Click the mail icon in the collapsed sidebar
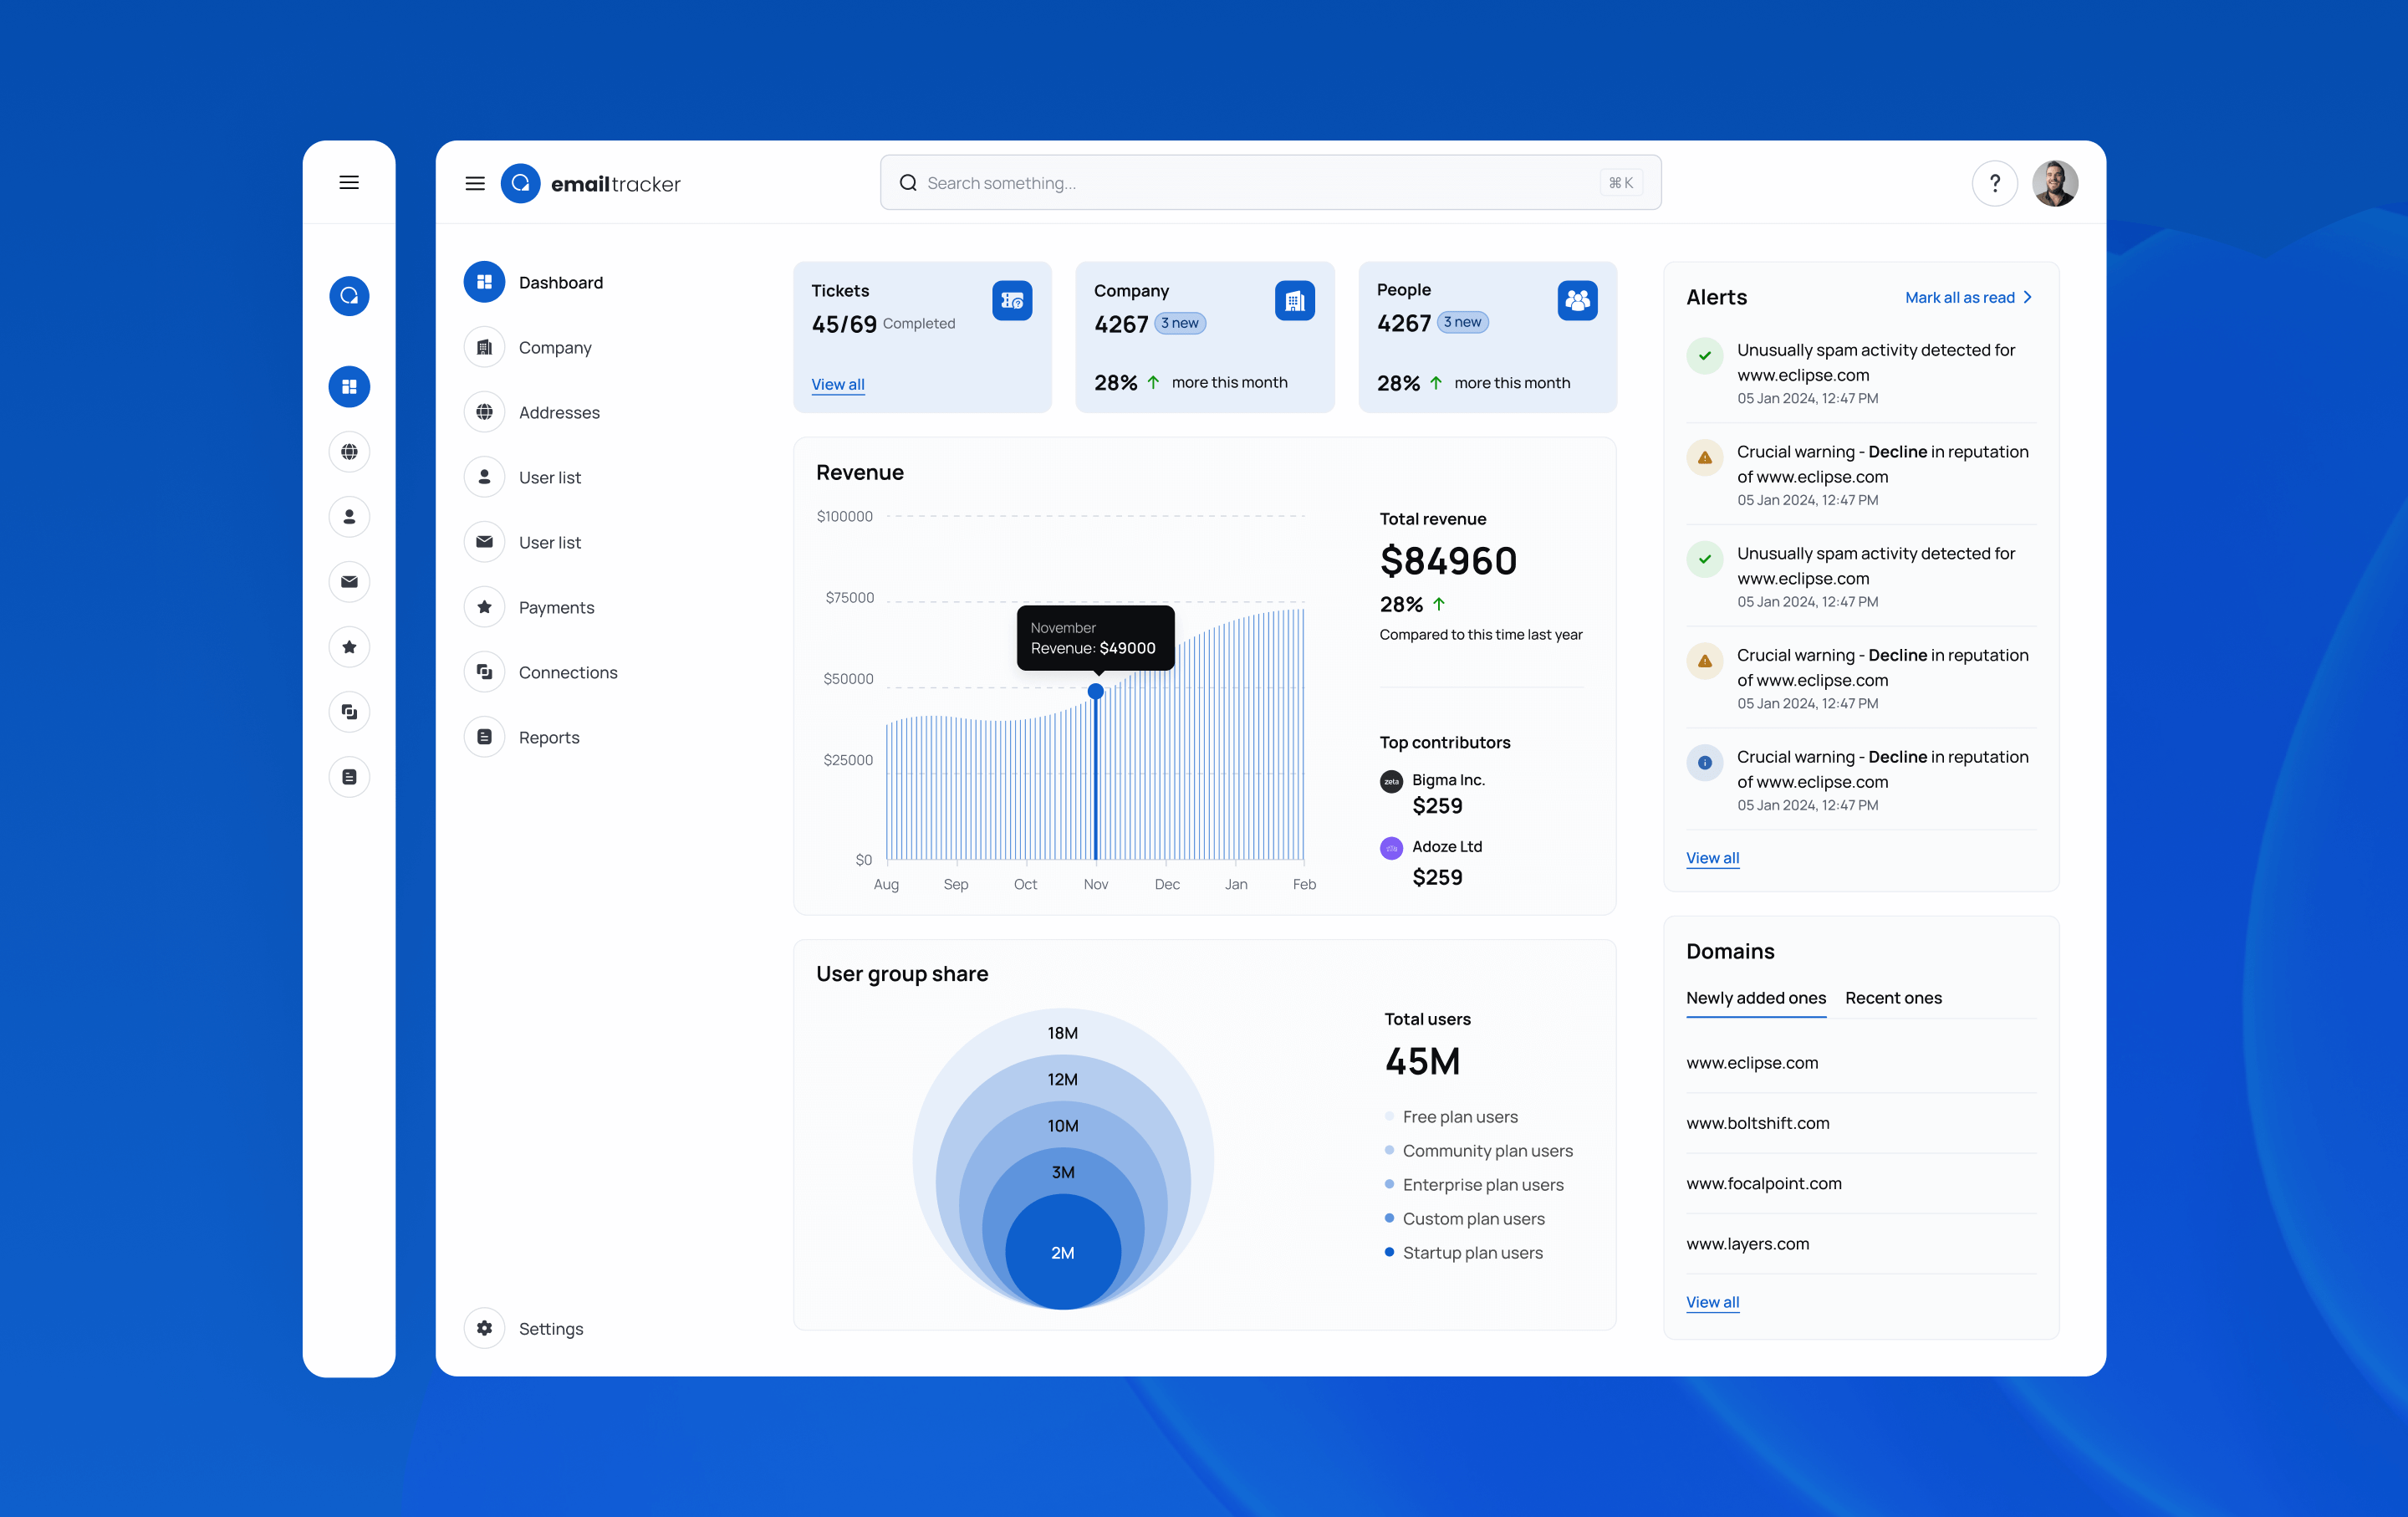Screen dimensions: 2408x1517 [x=349, y=582]
